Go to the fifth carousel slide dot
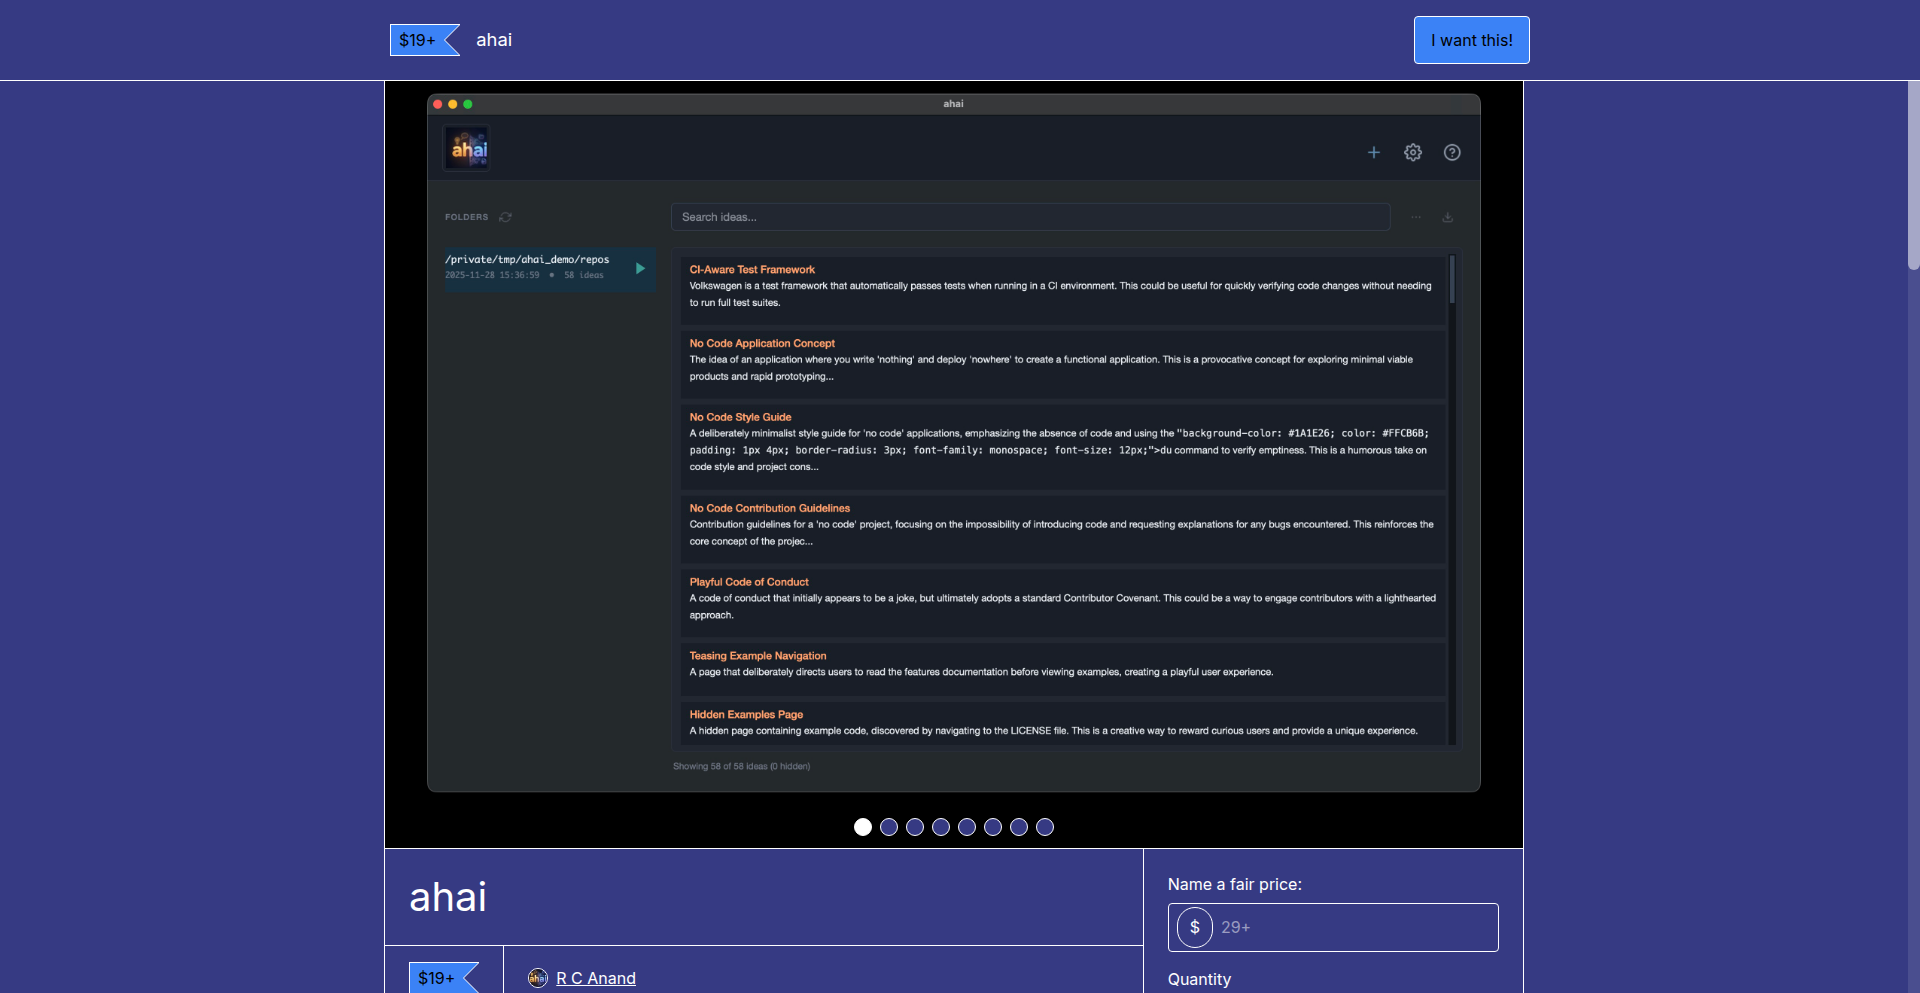Image resolution: width=1920 pixels, height=993 pixels. (x=967, y=827)
